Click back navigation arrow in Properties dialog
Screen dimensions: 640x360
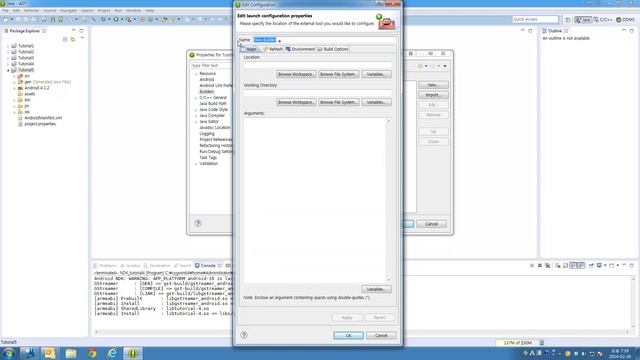420,66
